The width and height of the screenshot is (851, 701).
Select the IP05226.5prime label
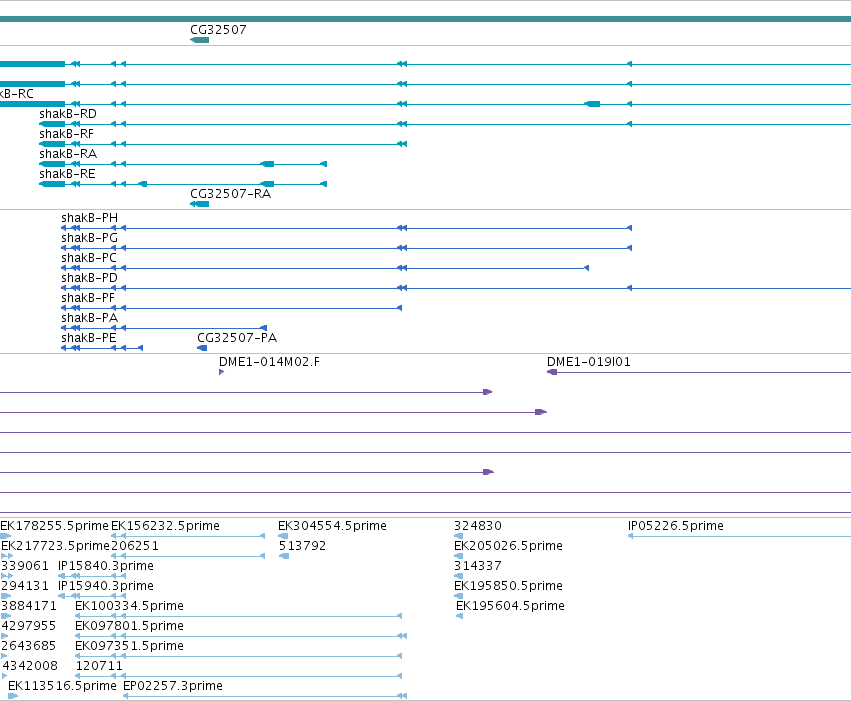(676, 526)
